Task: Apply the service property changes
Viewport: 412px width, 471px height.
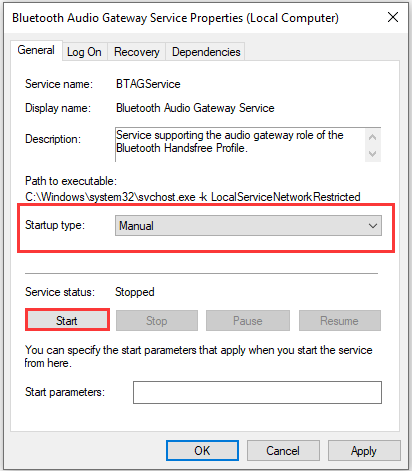Action: 364,451
